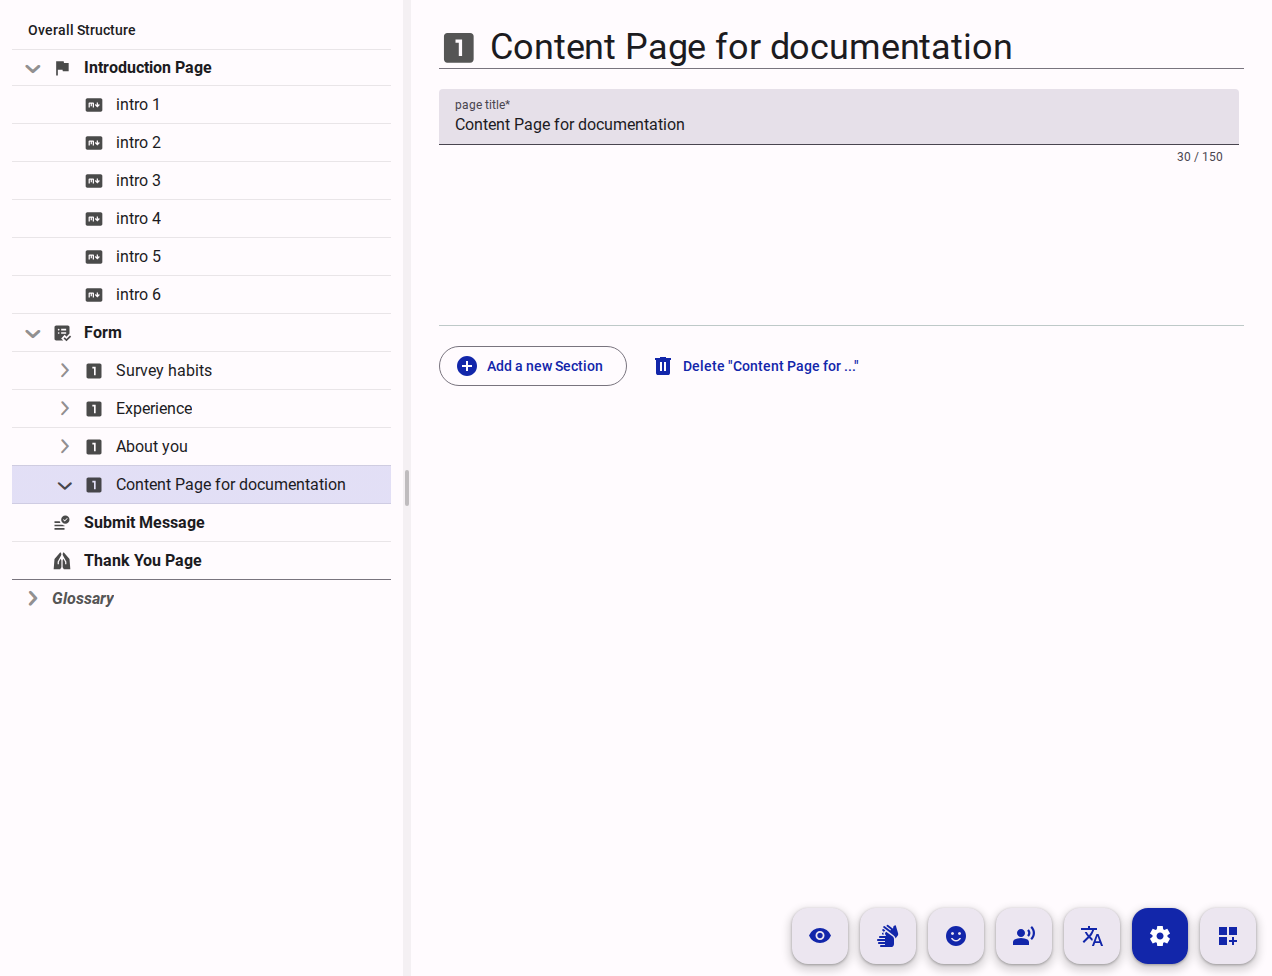Toggle the eye visibility button

[x=820, y=936]
